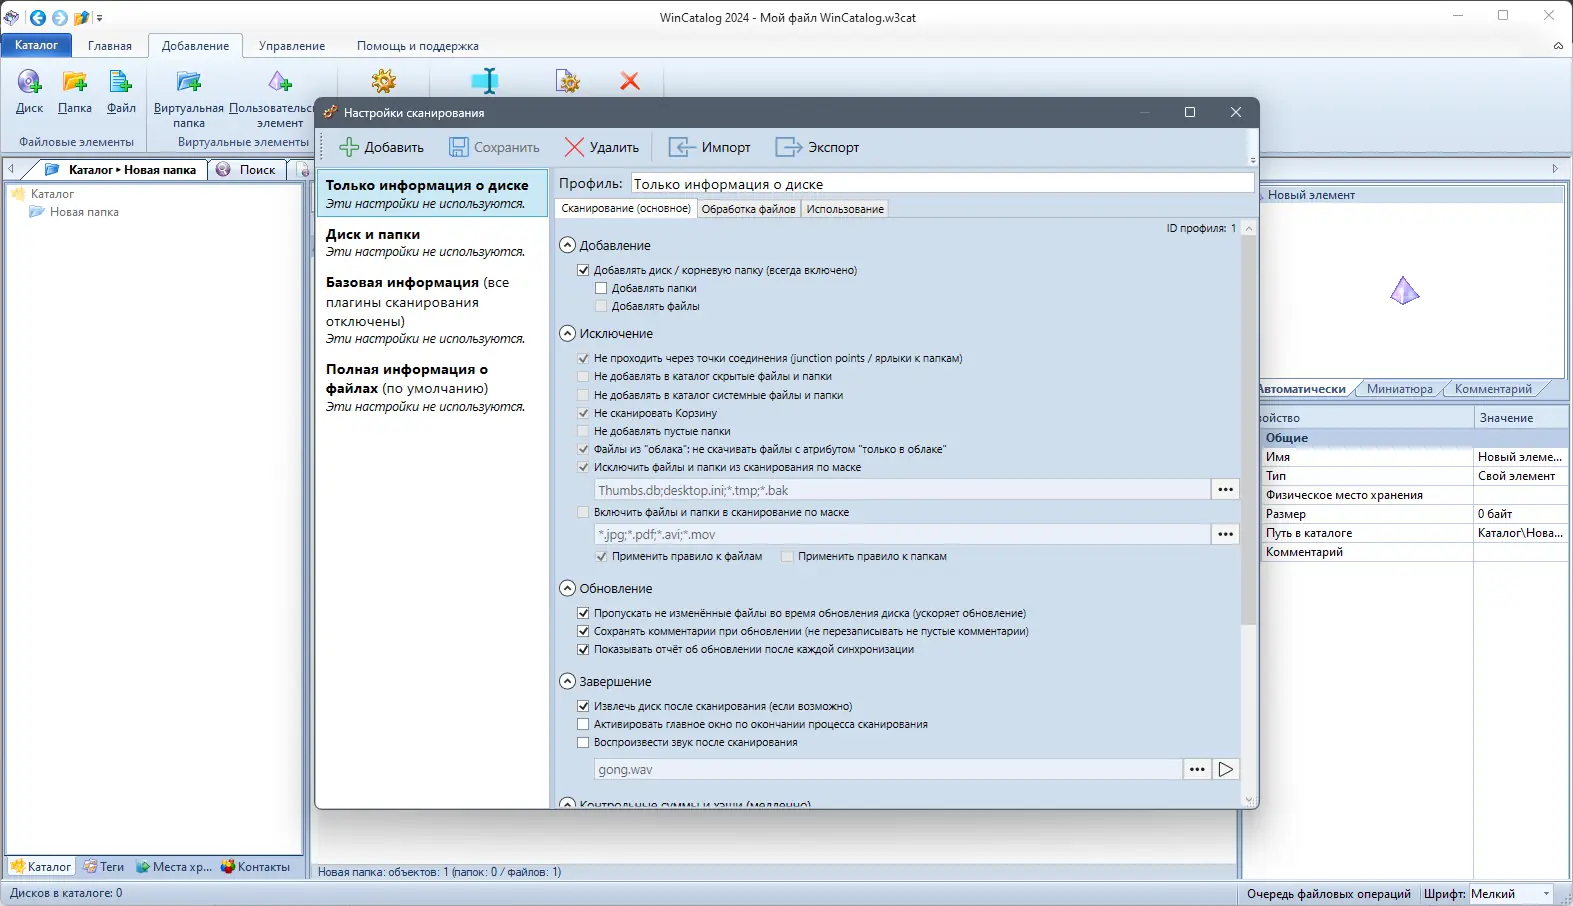Click the Диск add-disk ribbon icon
The image size is (1573, 906).
[x=29, y=81]
